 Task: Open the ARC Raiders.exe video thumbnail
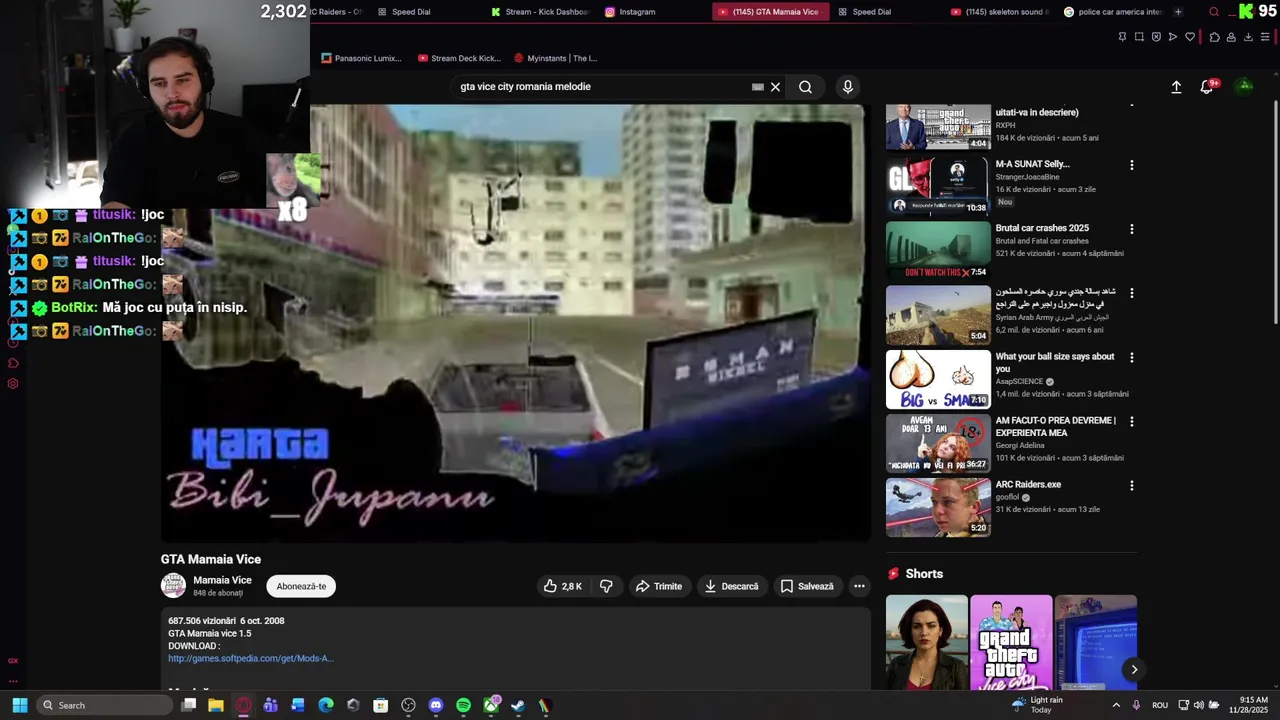(938, 507)
